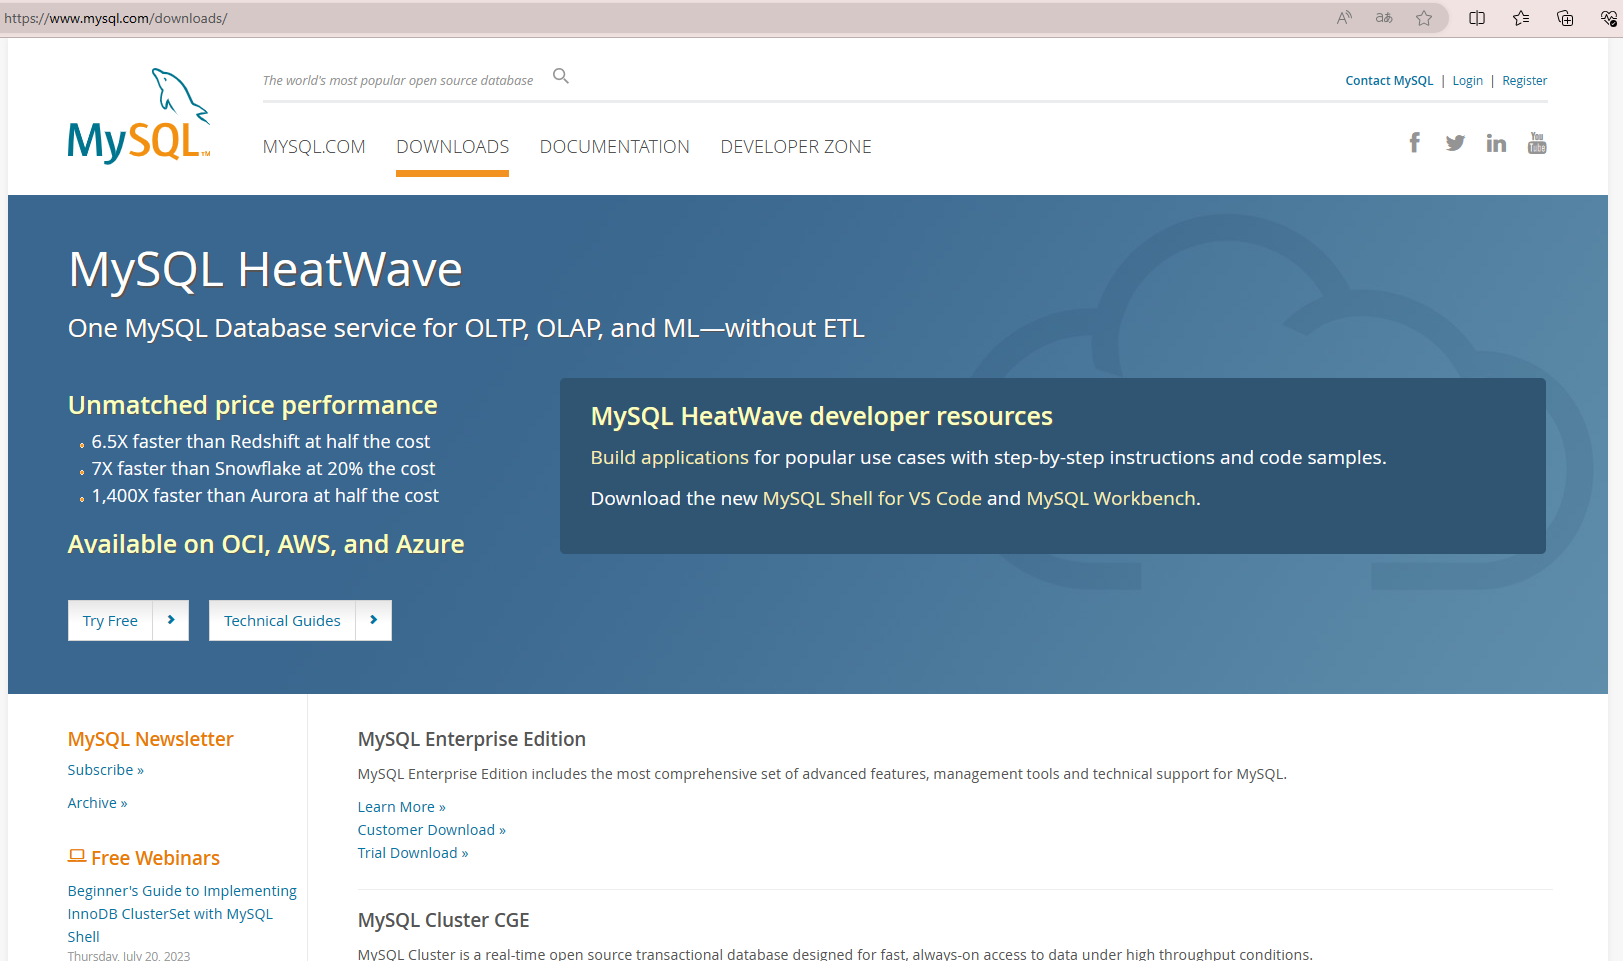Click the Trial Download link

413,853
